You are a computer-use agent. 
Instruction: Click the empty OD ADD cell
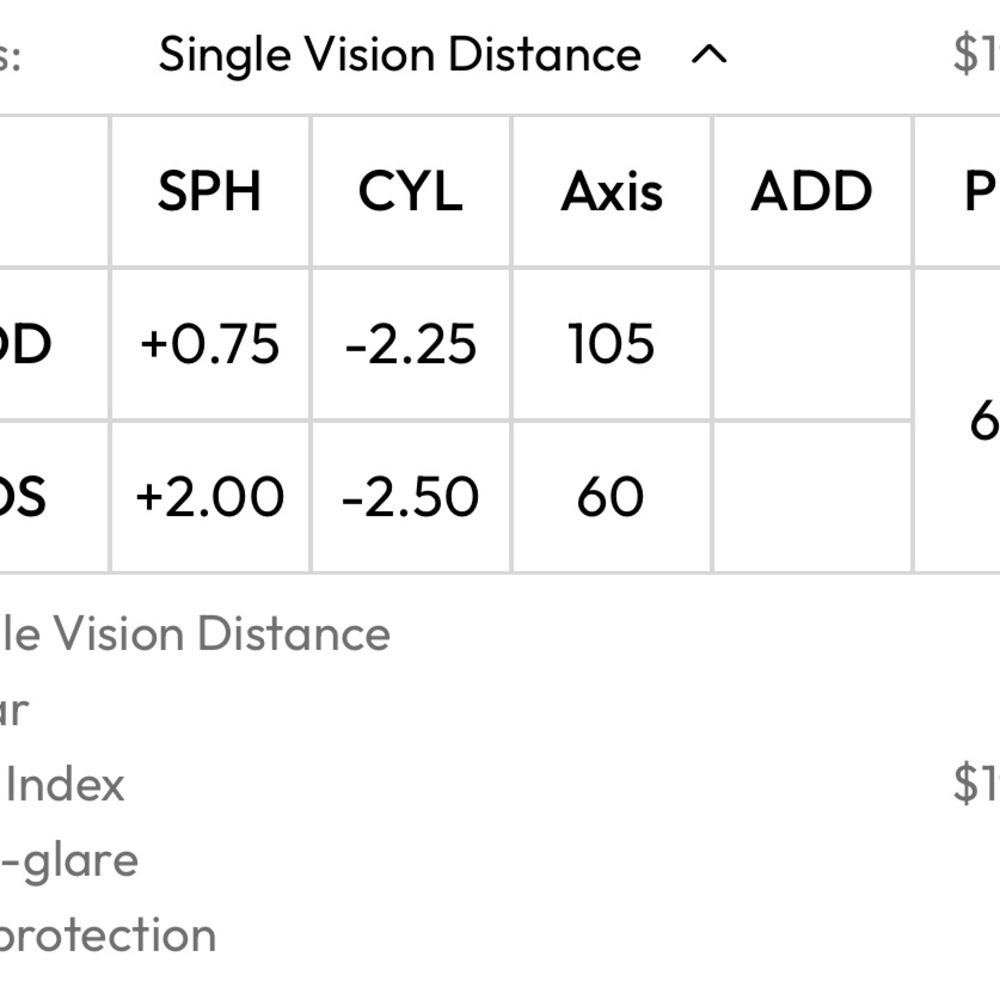812,344
